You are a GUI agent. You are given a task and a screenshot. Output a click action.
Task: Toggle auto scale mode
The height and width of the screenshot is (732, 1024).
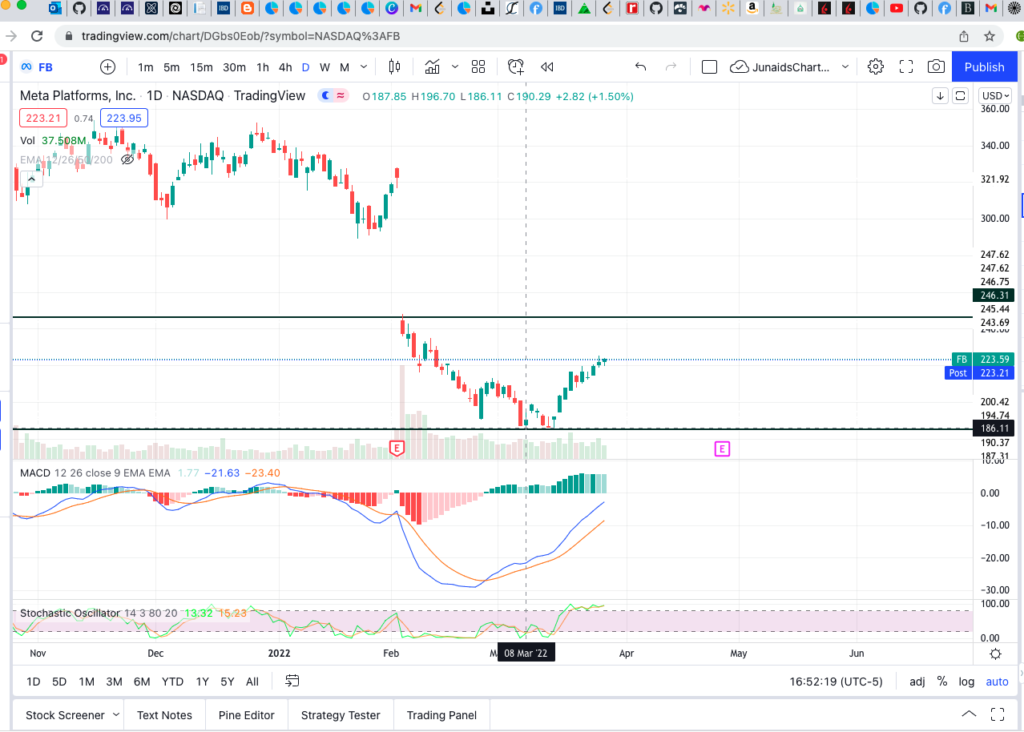point(997,681)
